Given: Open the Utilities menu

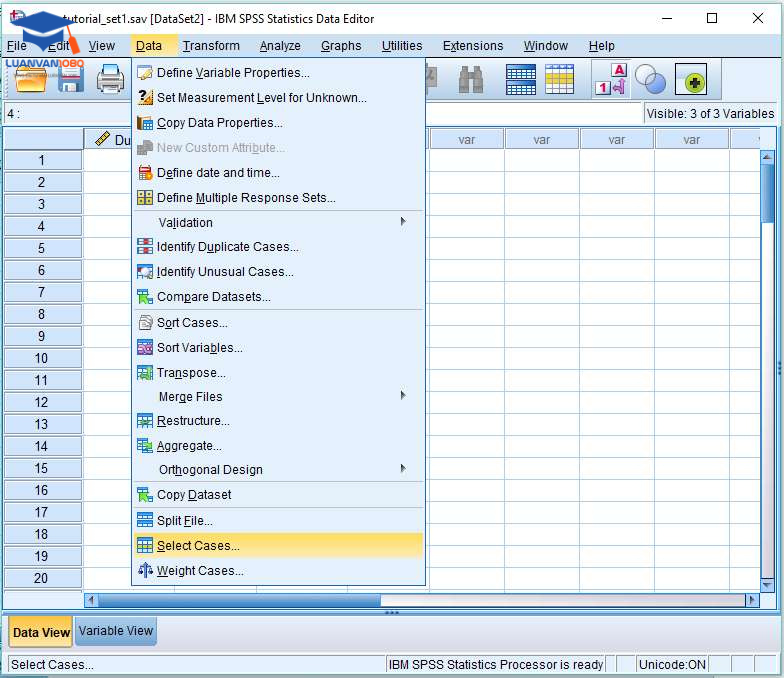Looking at the screenshot, I should tap(402, 46).
